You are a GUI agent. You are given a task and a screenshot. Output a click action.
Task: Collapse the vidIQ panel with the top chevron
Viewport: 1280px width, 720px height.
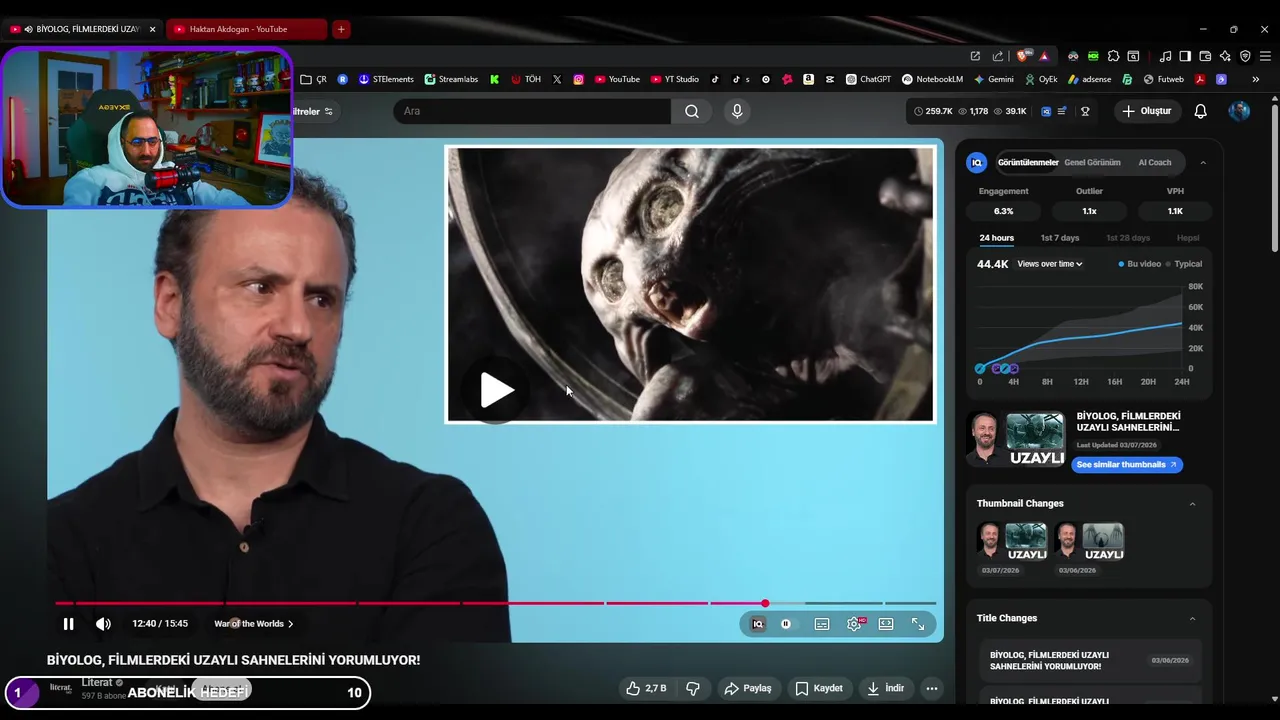coord(1203,162)
